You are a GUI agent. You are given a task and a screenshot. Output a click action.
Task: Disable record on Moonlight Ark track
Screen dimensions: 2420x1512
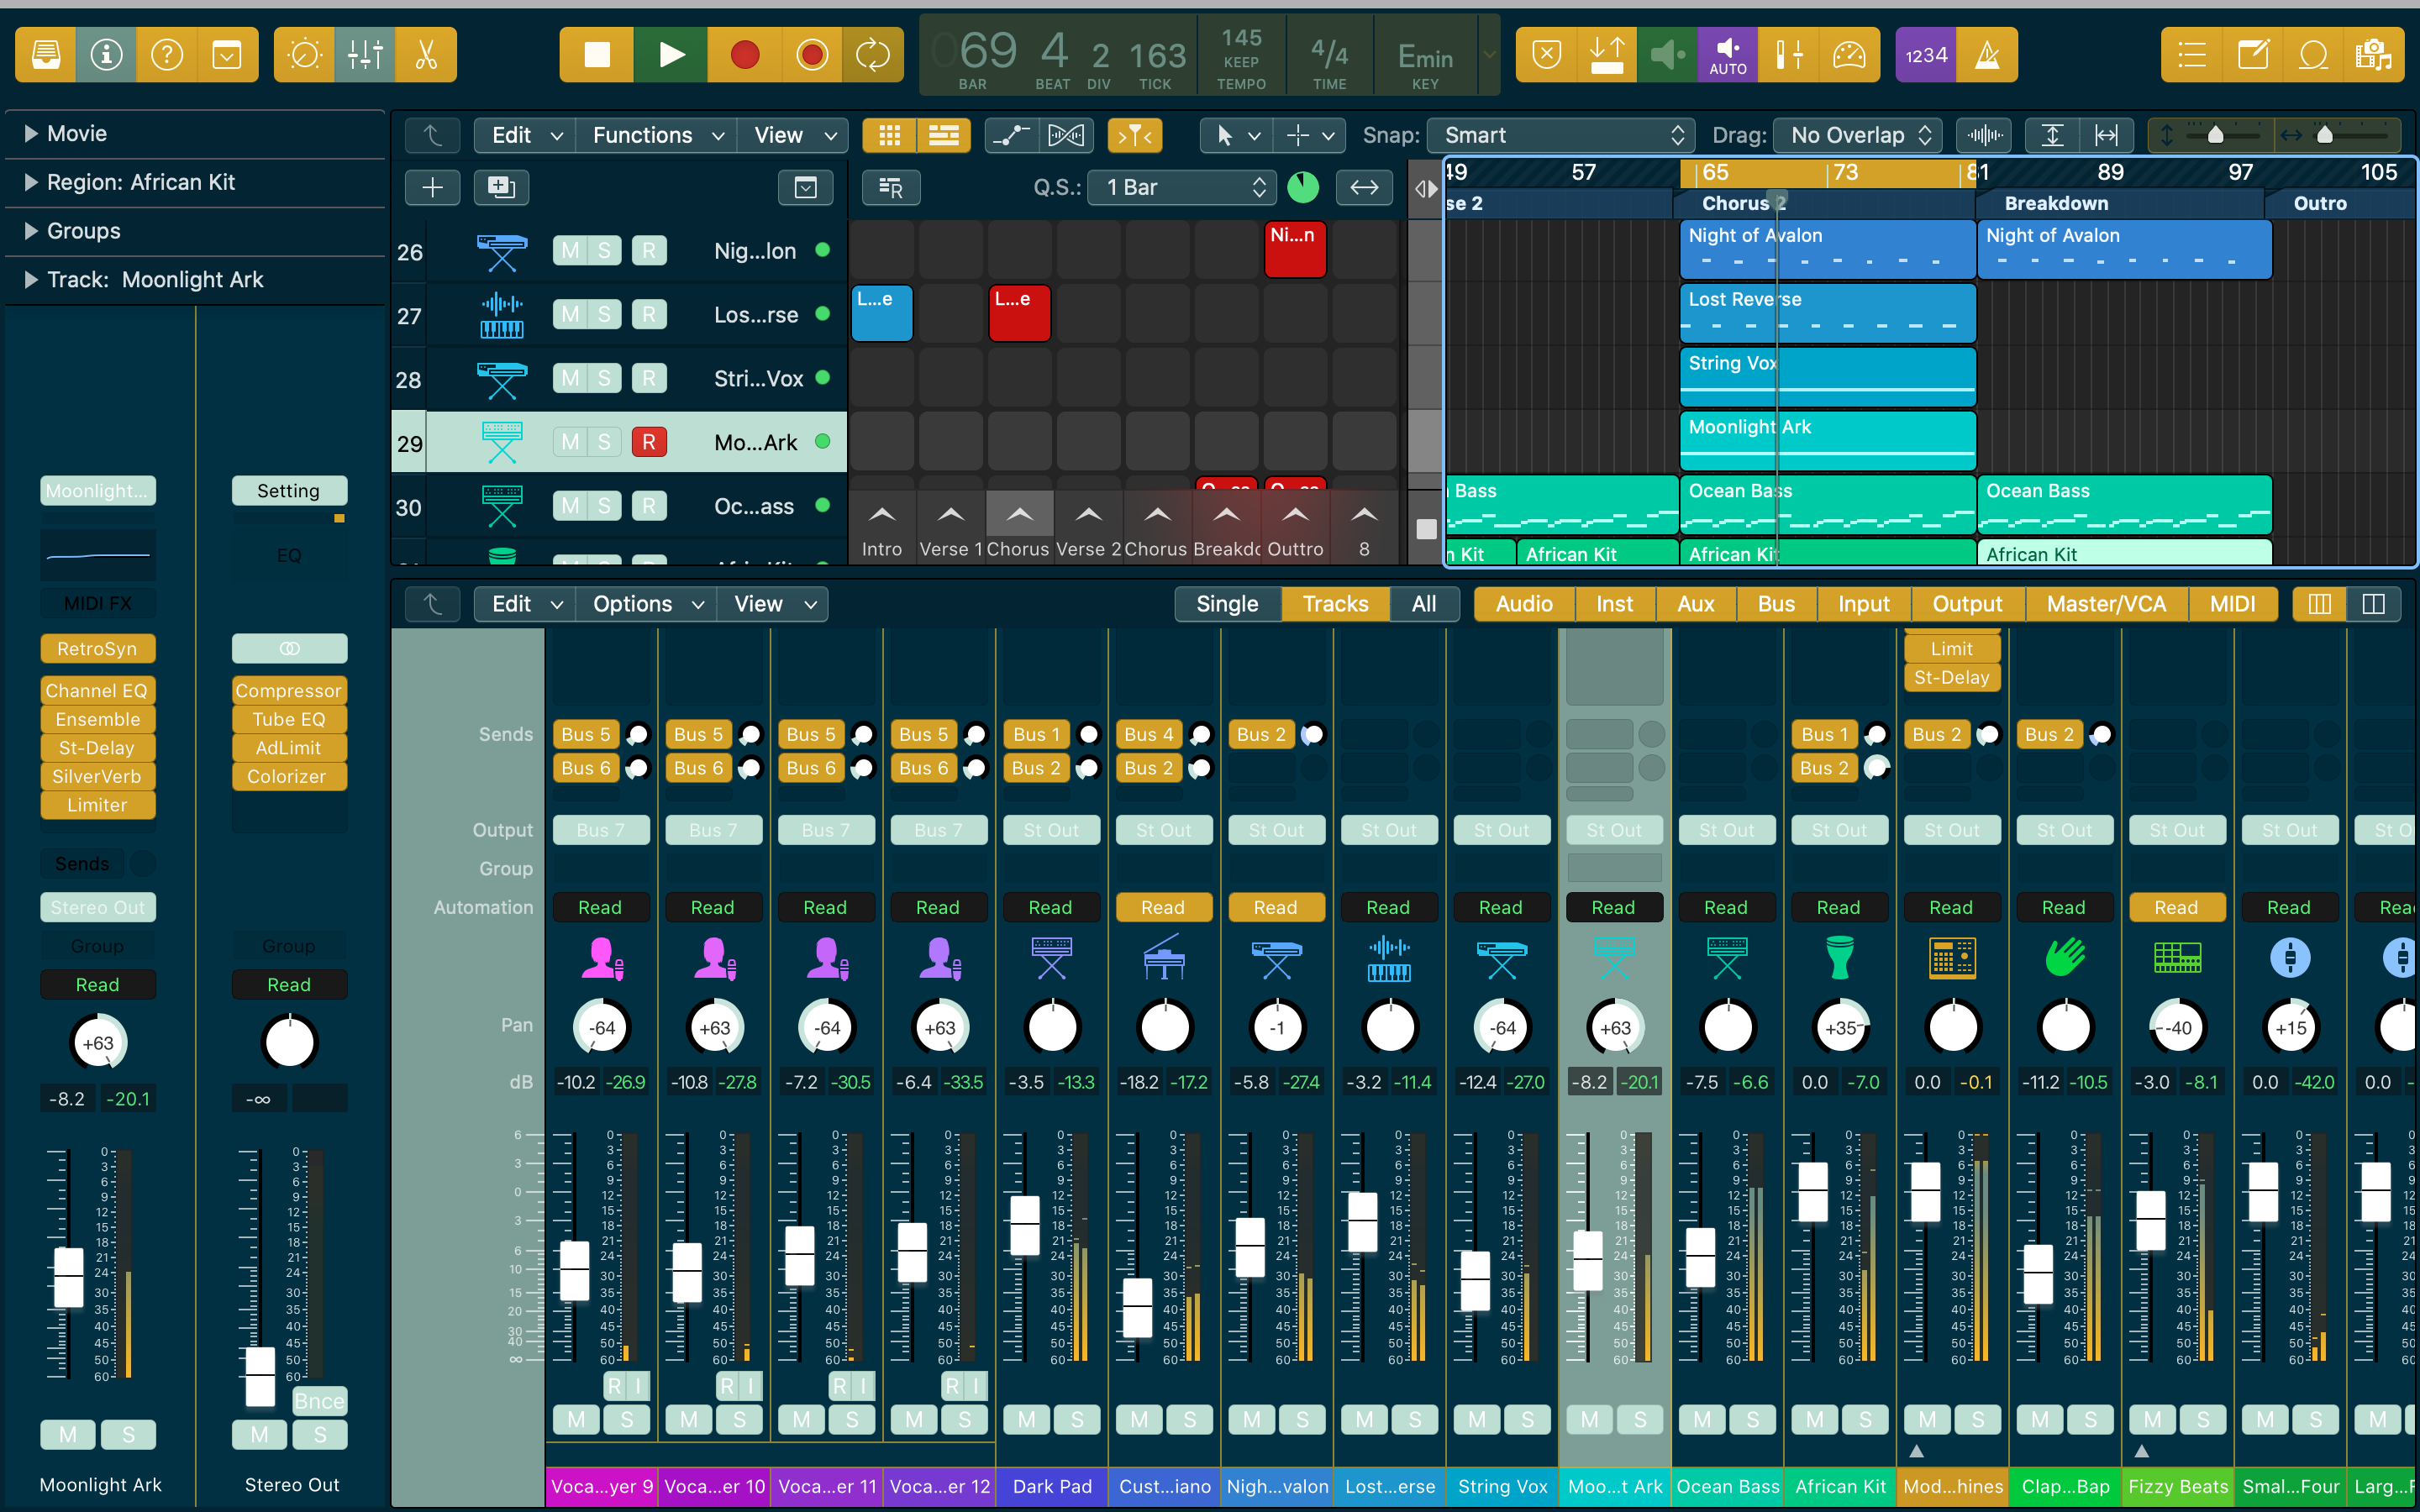pyautogui.click(x=648, y=442)
